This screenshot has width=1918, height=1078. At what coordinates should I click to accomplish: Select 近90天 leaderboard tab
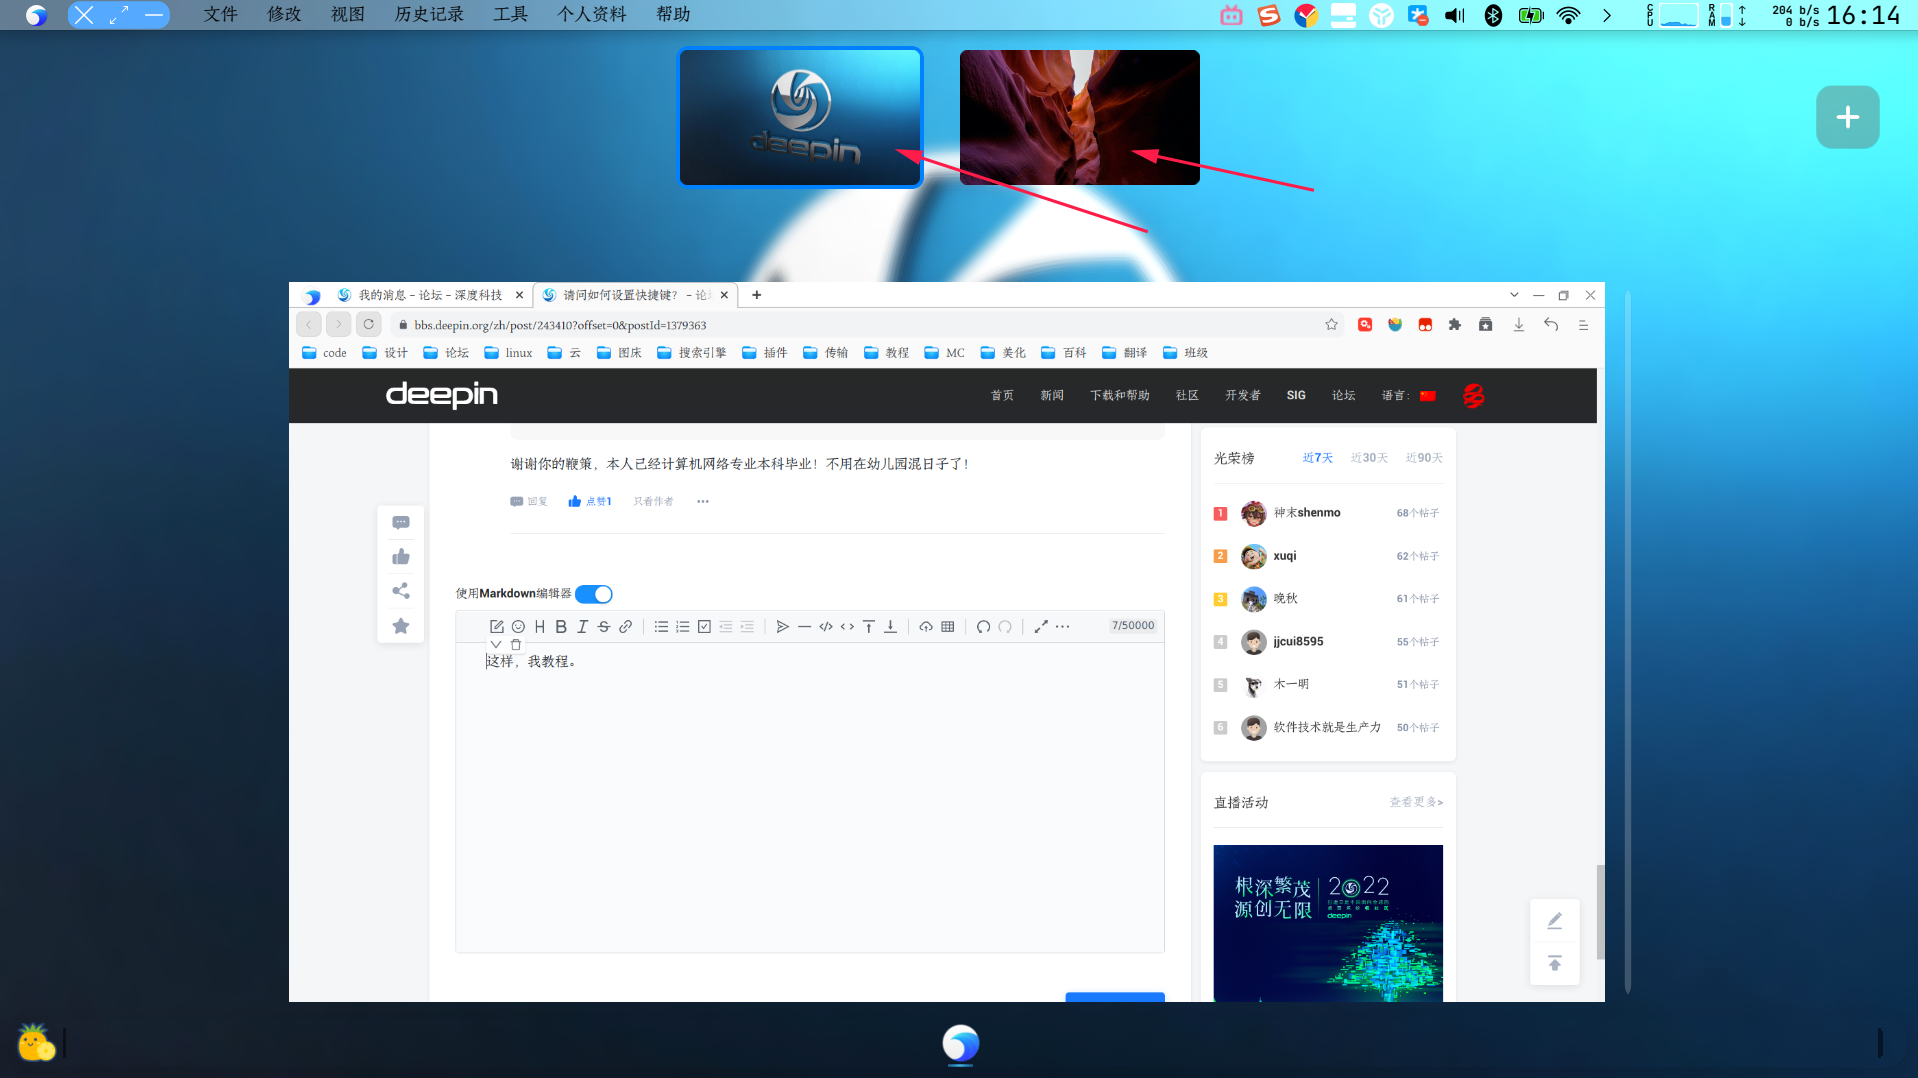tap(1424, 458)
